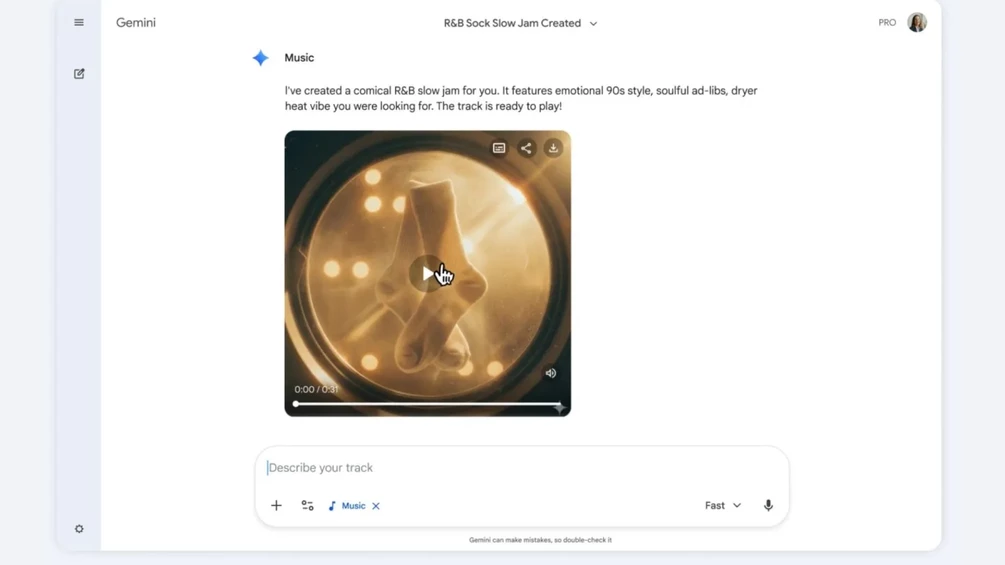The image size is (1005, 565).
Task: Remove the Music chip with X
Action: pyautogui.click(x=376, y=506)
